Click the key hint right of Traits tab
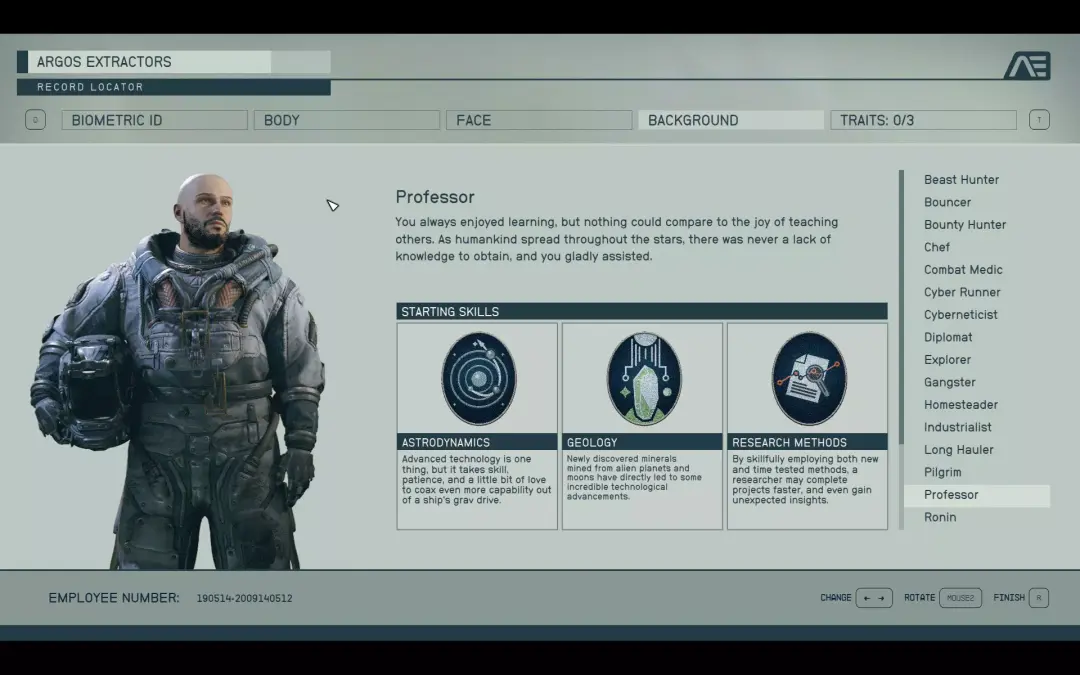The image size is (1080, 675). tap(1039, 120)
